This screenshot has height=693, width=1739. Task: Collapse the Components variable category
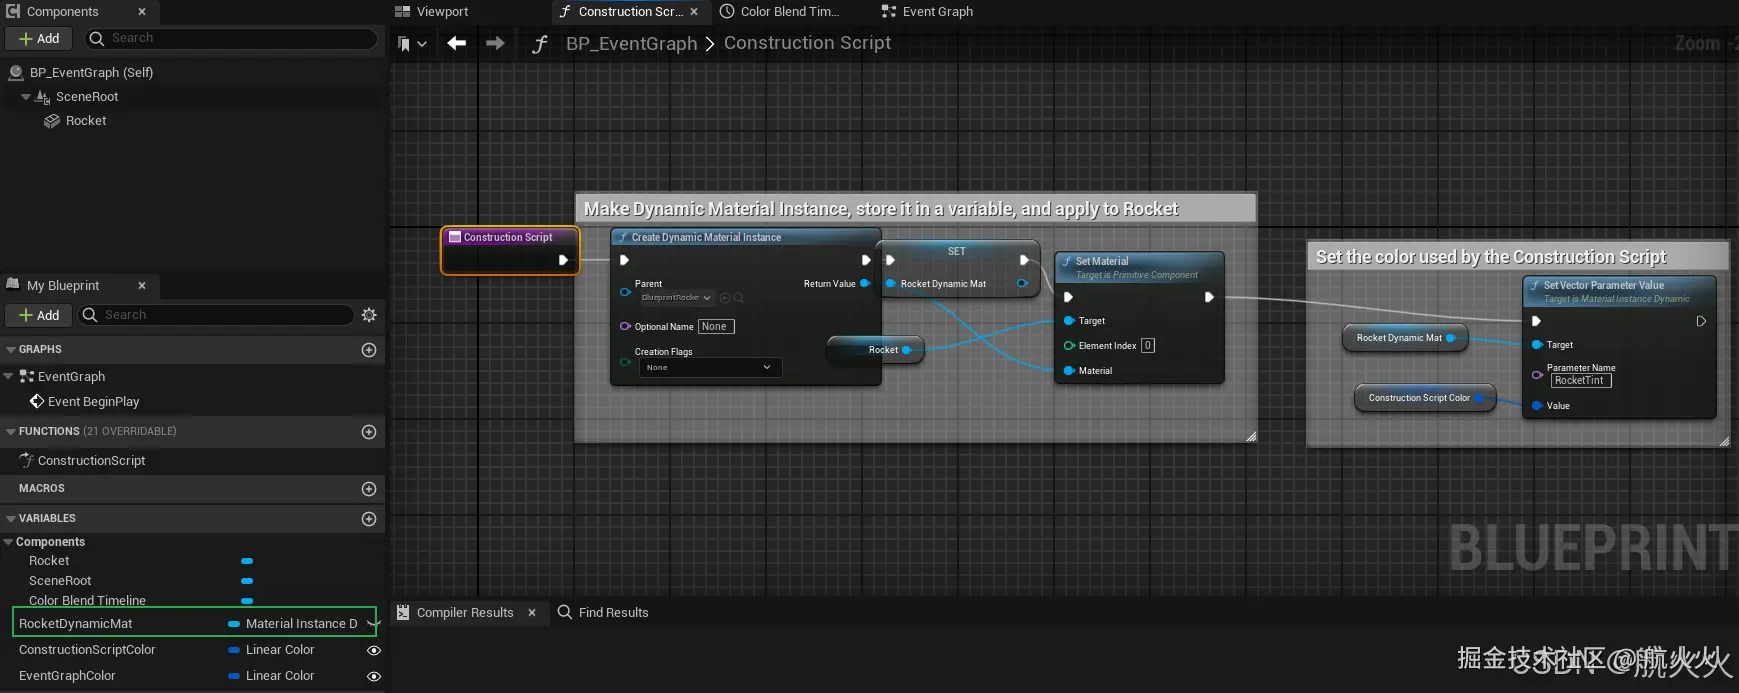coord(8,542)
